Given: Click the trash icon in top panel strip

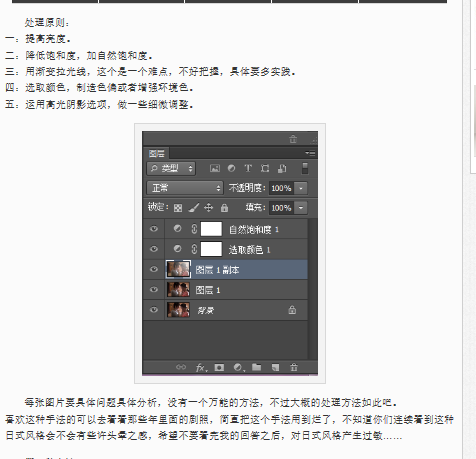Looking at the screenshot, I should pos(293,139).
